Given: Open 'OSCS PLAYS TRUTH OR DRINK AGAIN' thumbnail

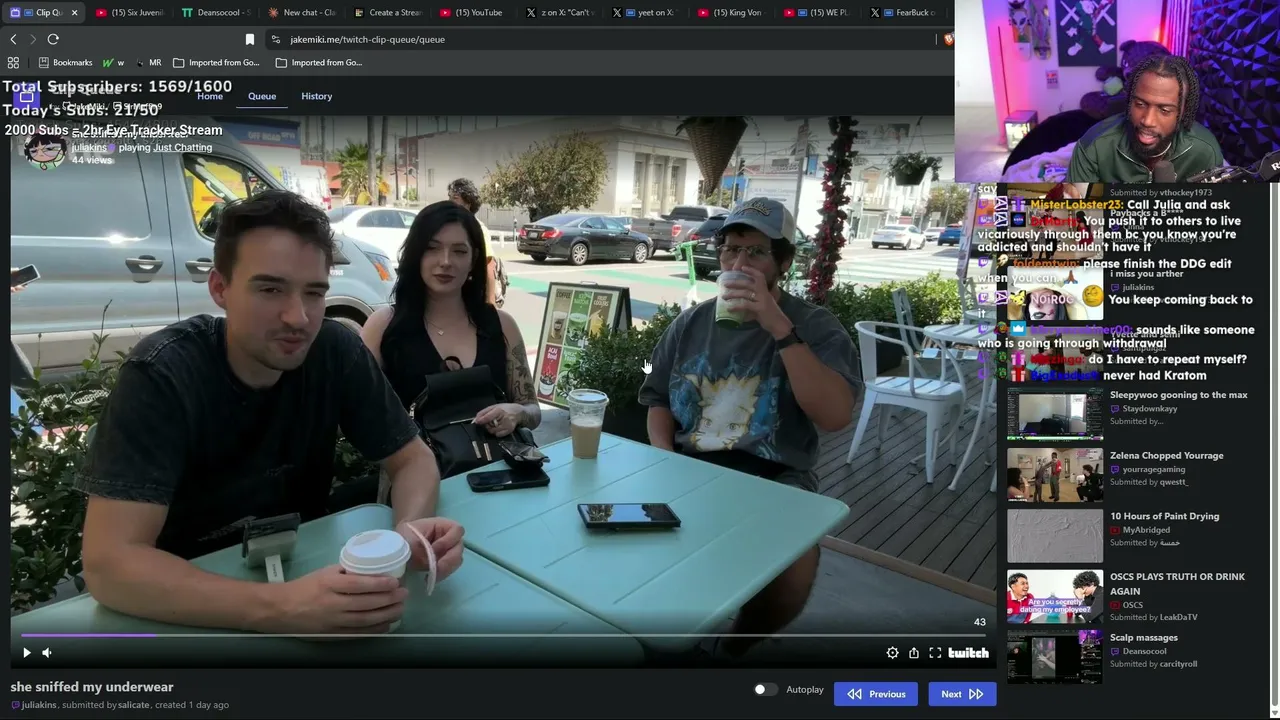Looking at the screenshot, I should 1055,597.
